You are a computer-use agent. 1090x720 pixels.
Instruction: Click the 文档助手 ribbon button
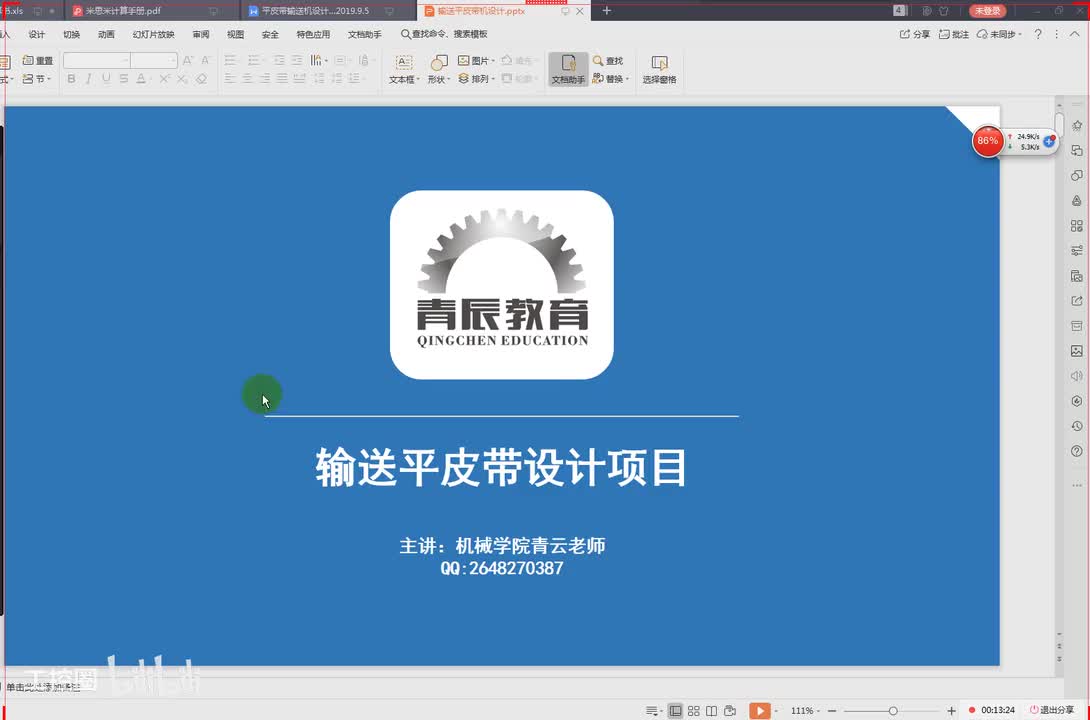[568, 69]
